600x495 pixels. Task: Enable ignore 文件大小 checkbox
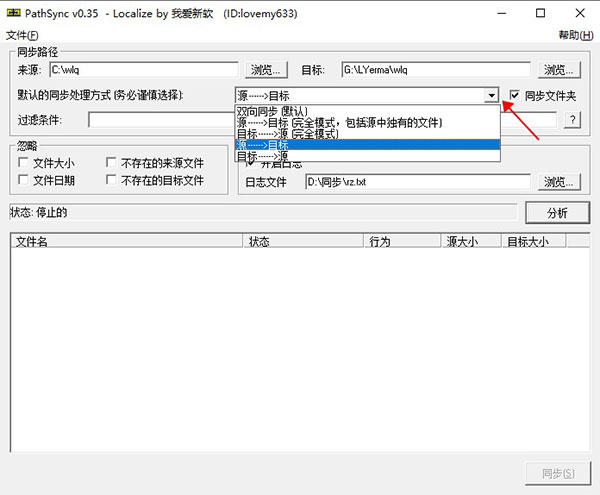click(x=23, y=163)
